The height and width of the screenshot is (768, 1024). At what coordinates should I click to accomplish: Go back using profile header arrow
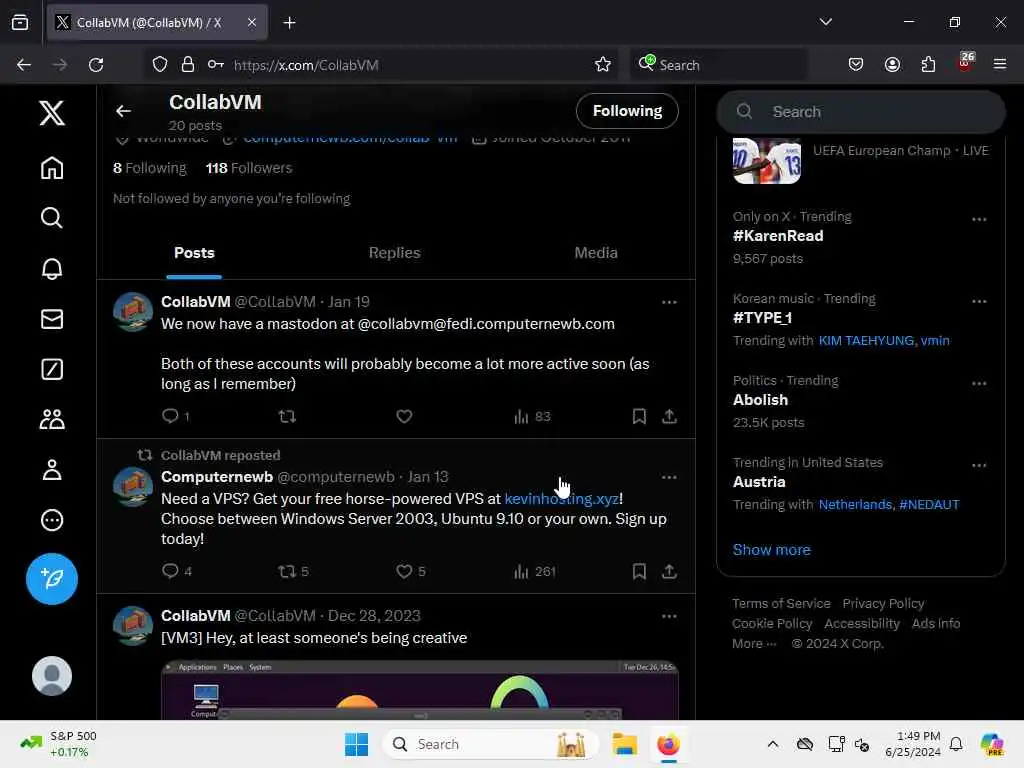(x=123, y=111)
